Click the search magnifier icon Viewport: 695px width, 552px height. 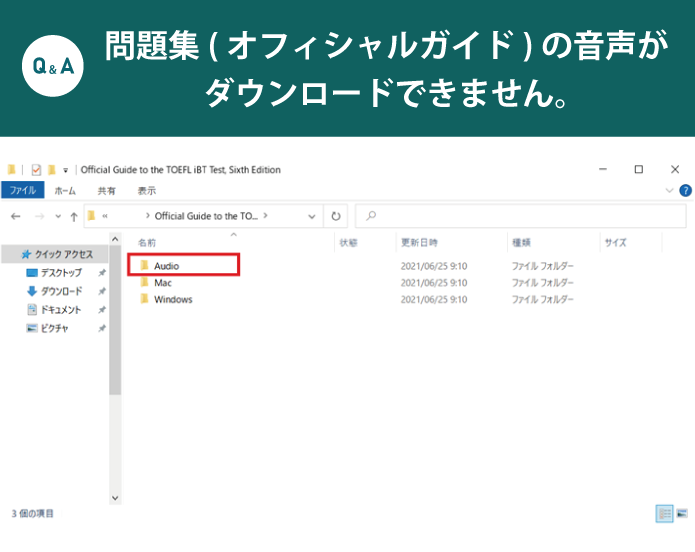click(x=371, y=216)
